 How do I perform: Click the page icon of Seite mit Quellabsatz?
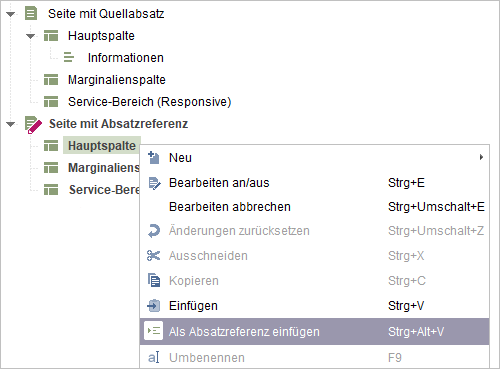coord(31,14)
